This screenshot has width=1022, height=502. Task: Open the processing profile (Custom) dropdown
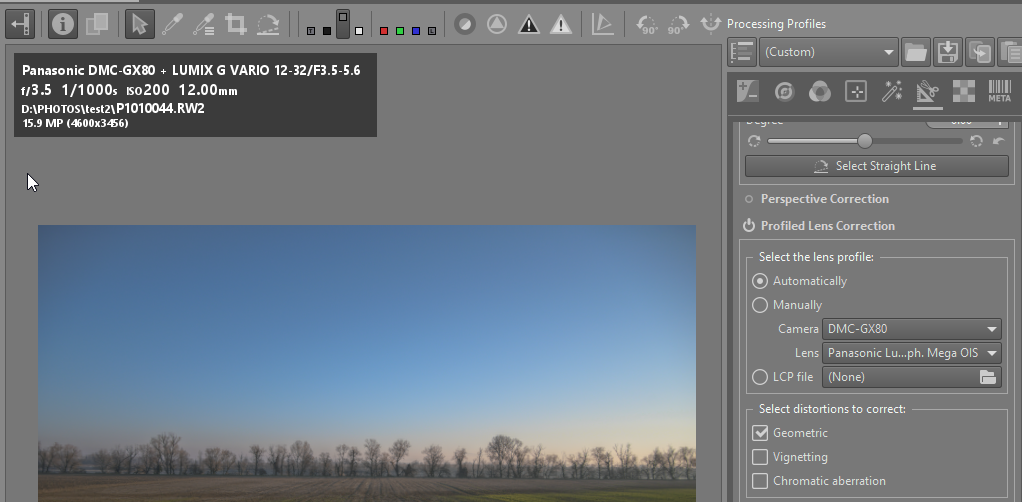[x=829, y=52]
